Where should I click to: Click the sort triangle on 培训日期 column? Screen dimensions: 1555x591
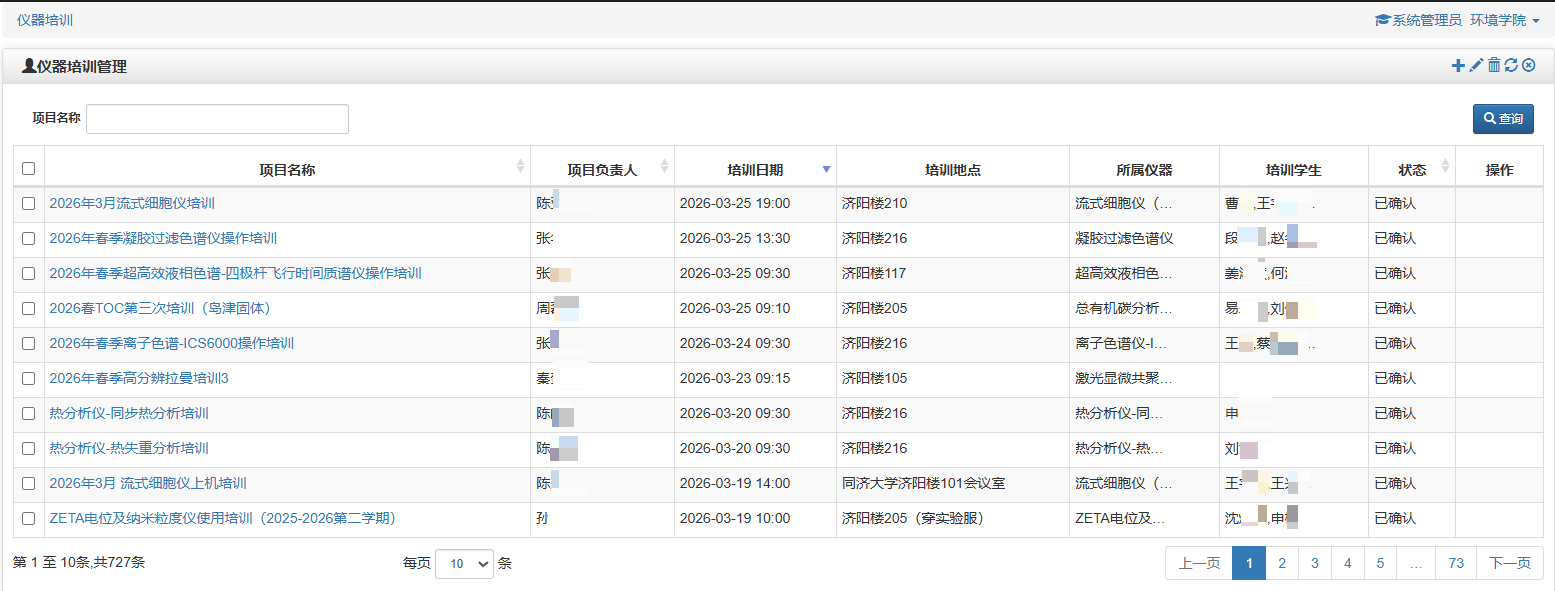(826, 169)
